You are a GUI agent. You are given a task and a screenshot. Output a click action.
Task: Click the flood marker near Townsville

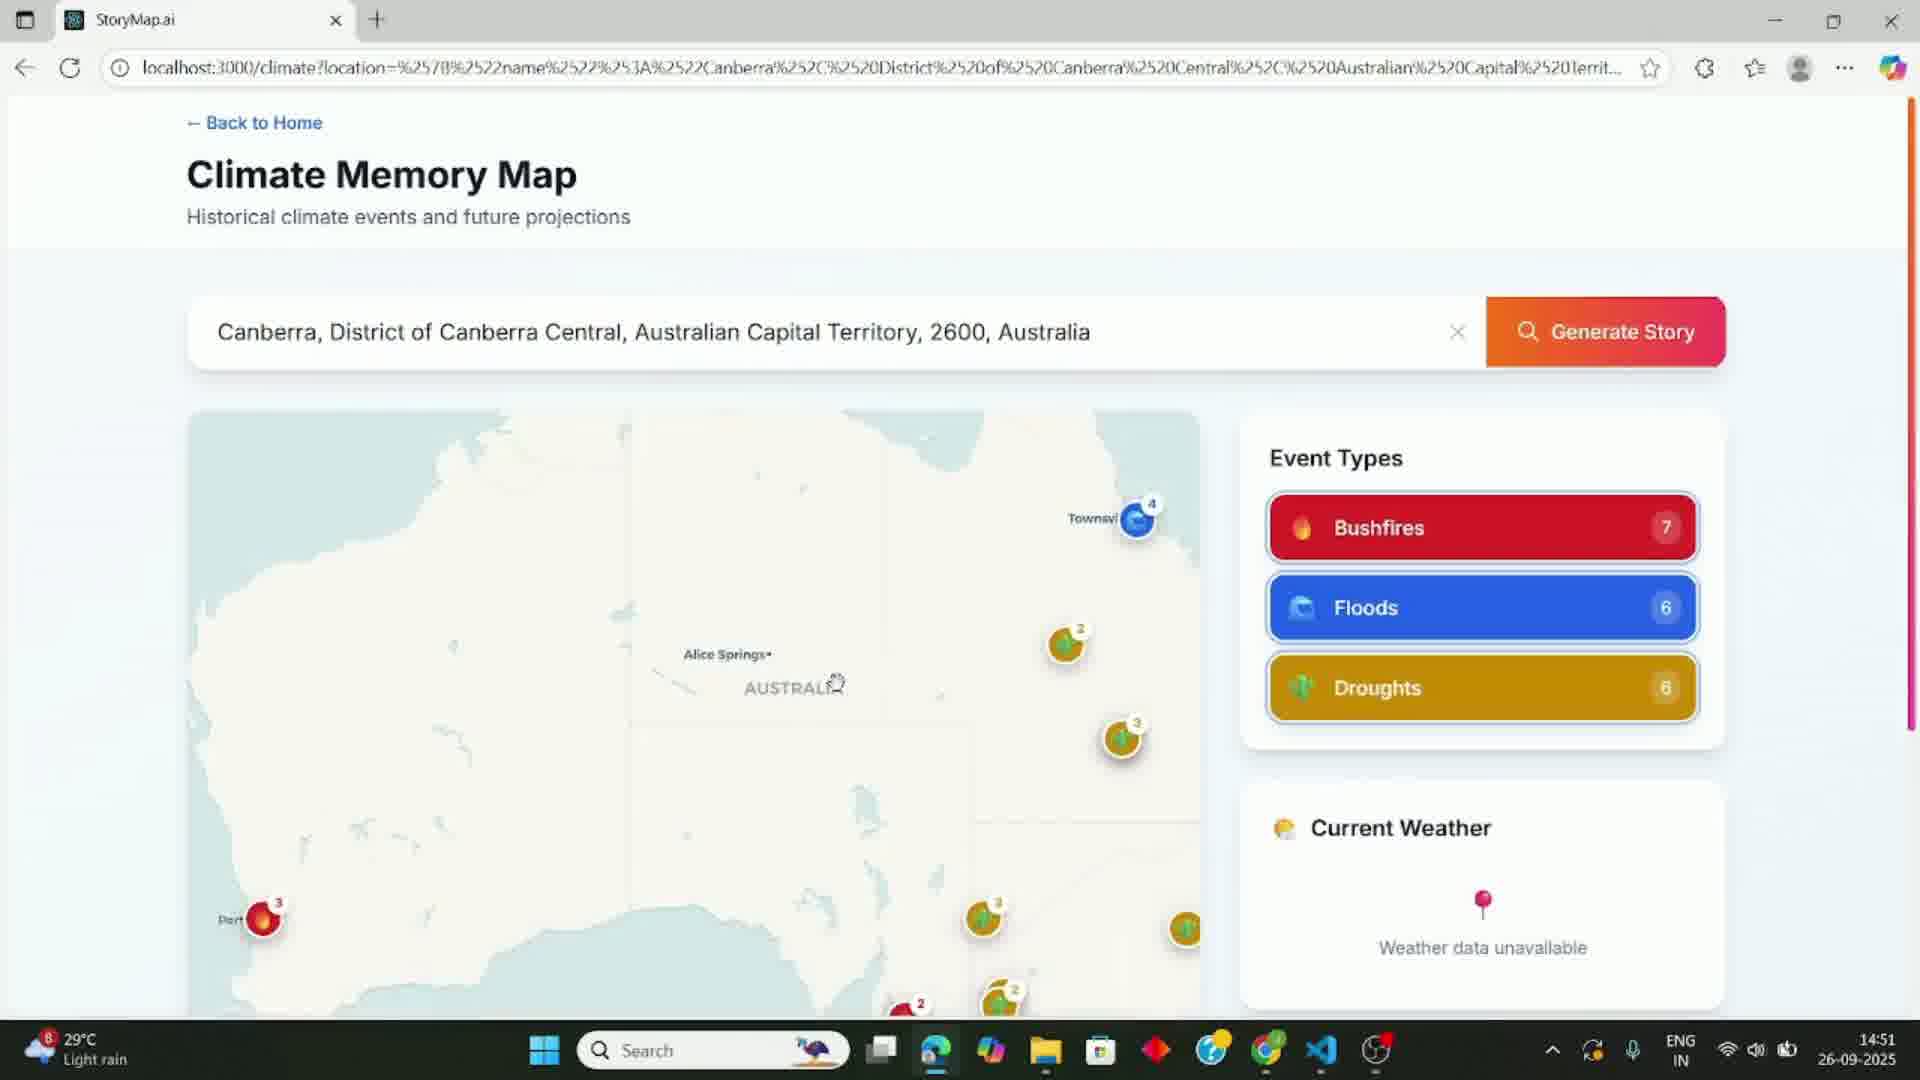point(1136,520)
